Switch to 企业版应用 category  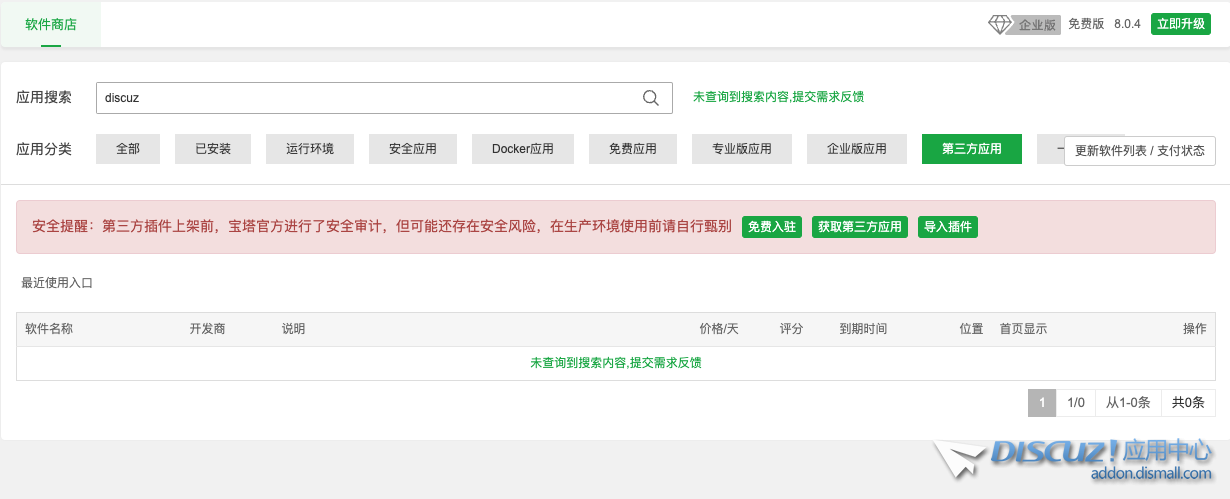pyautogui.click(x=857, y=149)
